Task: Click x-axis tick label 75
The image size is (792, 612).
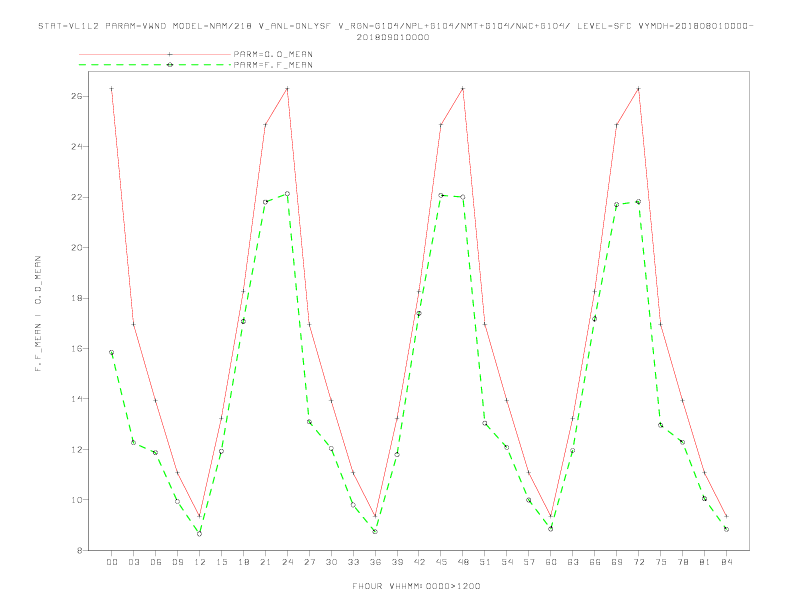Action: 661,562
